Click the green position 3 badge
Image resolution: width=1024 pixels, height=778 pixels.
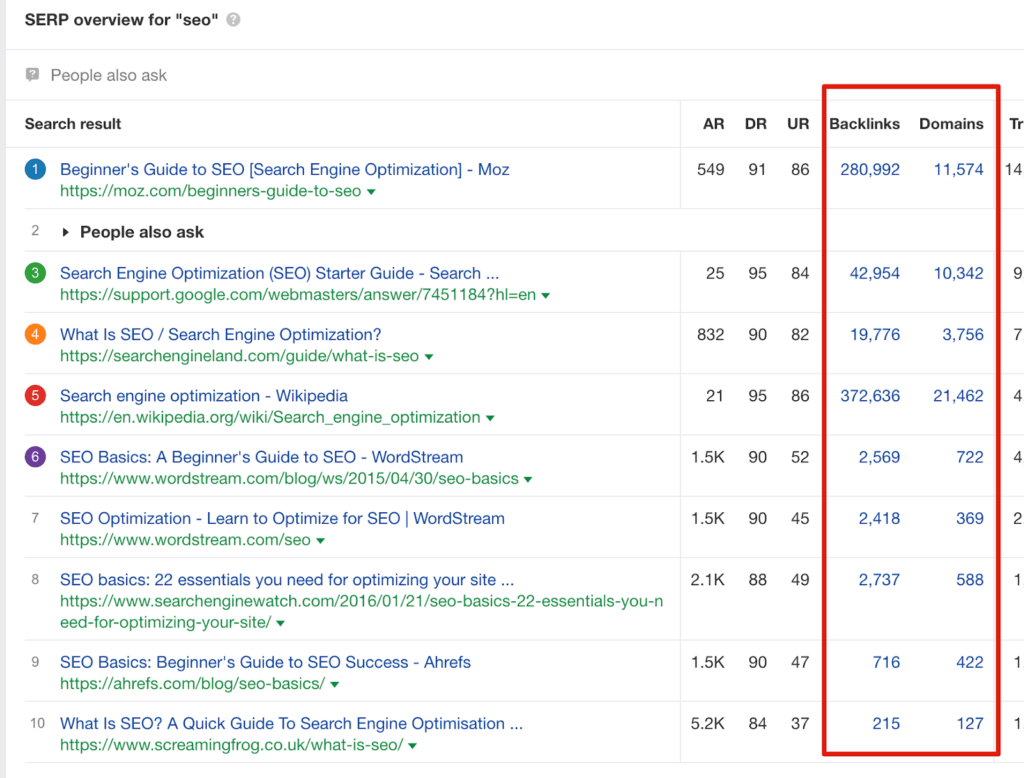pyautogui.click(x=35, y=274)
